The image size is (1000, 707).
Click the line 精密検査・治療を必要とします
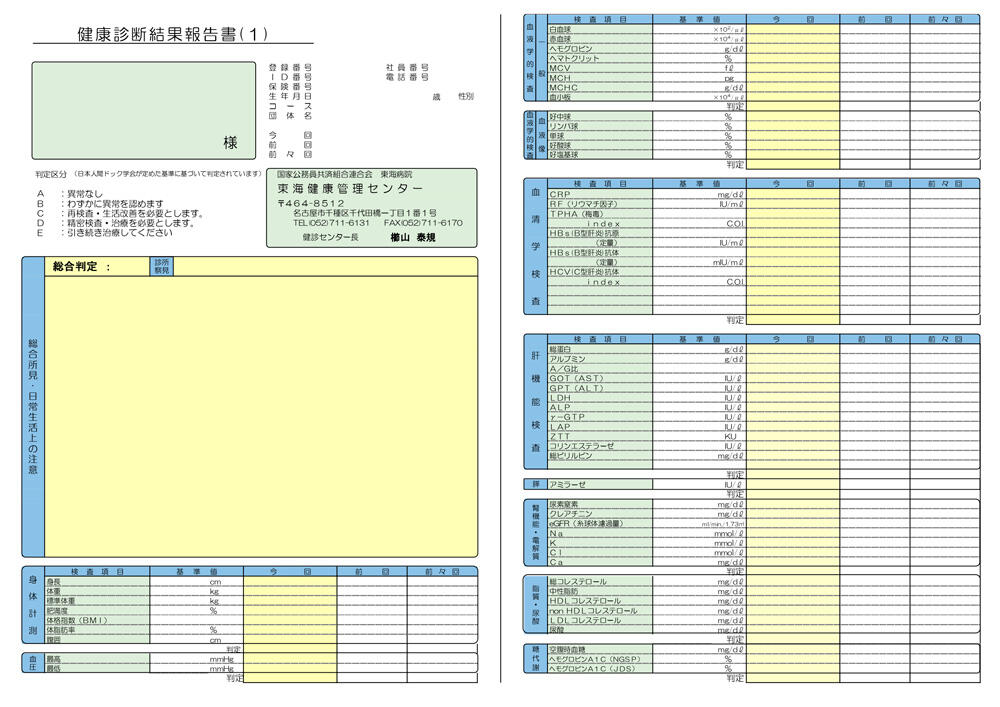pyautogui.click(x=131, y=223)
